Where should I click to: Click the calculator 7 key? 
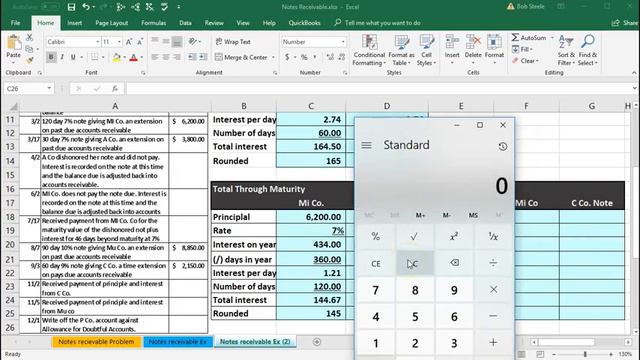[x=376, y=290]
